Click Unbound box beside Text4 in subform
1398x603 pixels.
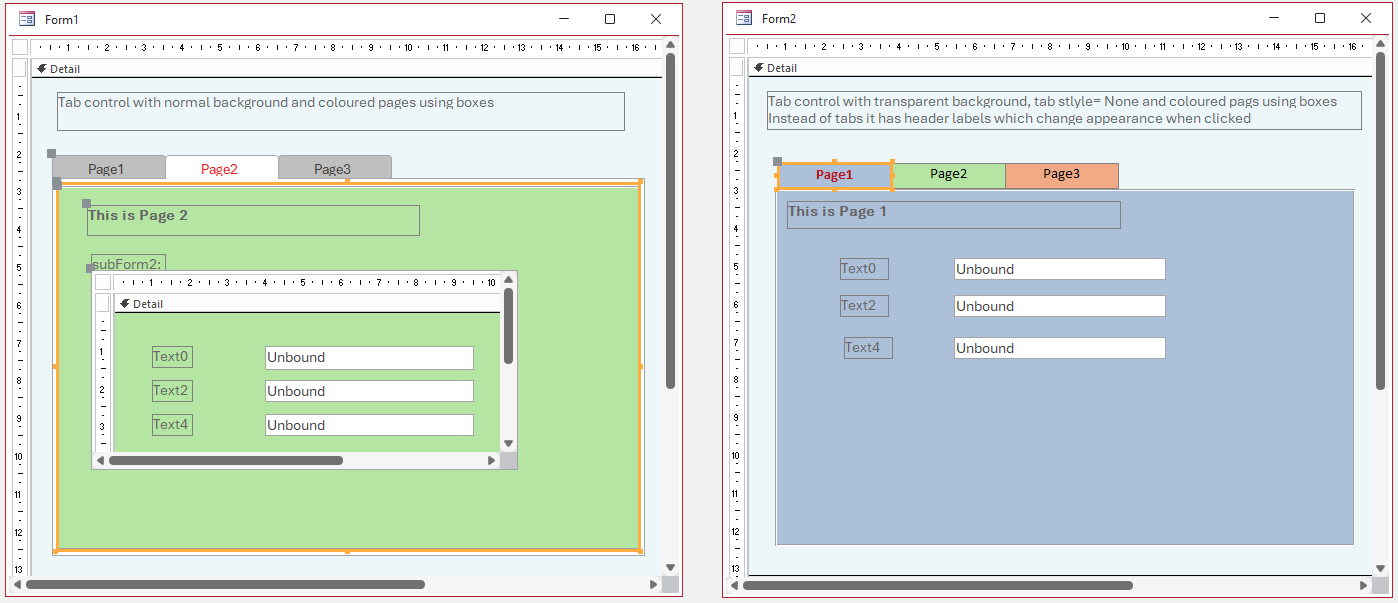click(x=369, y=425)
